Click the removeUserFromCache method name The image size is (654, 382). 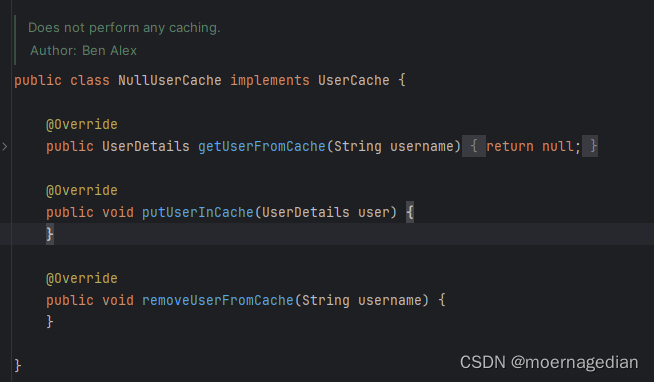click(x=218, y=300)
